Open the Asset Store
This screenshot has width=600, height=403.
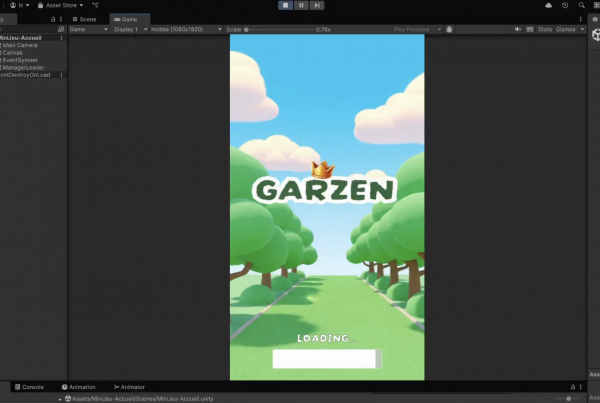click(x=62, y=5)
